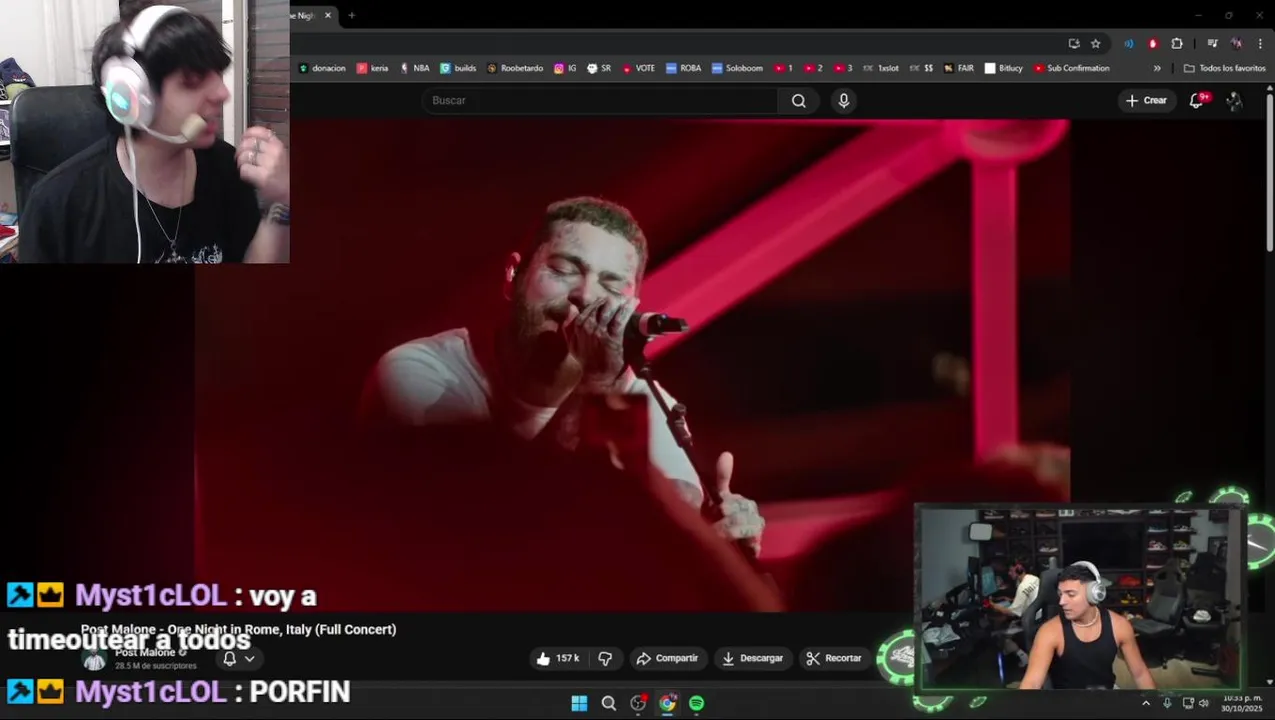Close the current browser tab

click(x=327, y=15)
